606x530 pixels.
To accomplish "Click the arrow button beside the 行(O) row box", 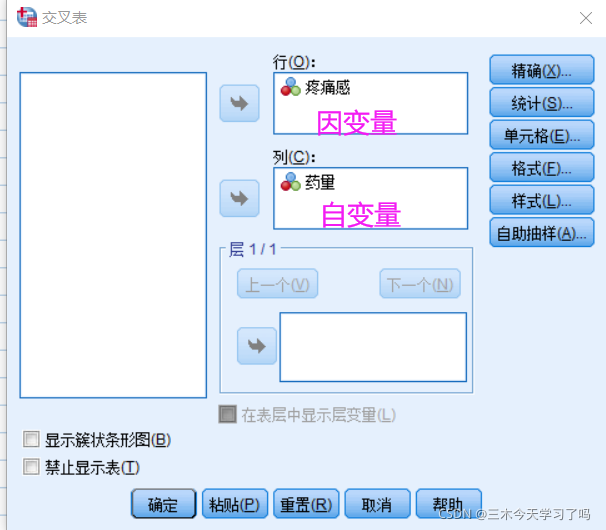I will tap(239, 103).
